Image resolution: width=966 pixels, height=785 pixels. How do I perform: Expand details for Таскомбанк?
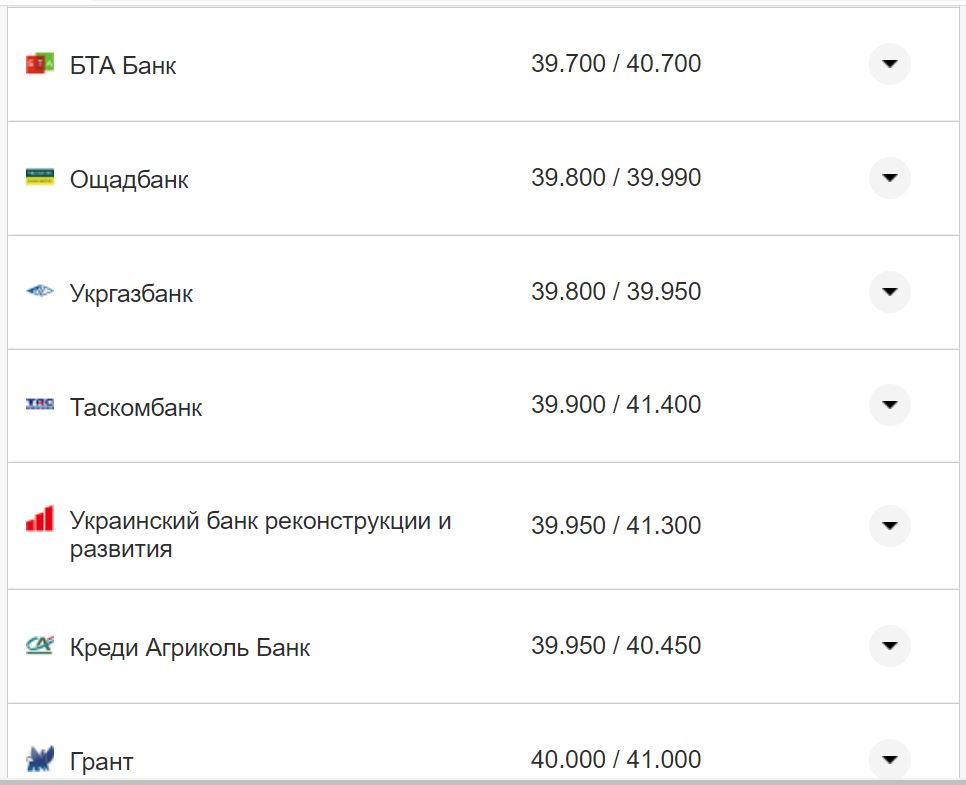(x=888, y=406)
